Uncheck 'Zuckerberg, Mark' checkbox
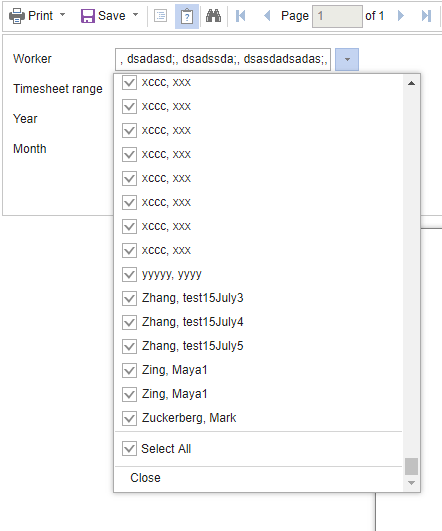The width and height of the screenshot is (442, 531). [x=129, y=418]
